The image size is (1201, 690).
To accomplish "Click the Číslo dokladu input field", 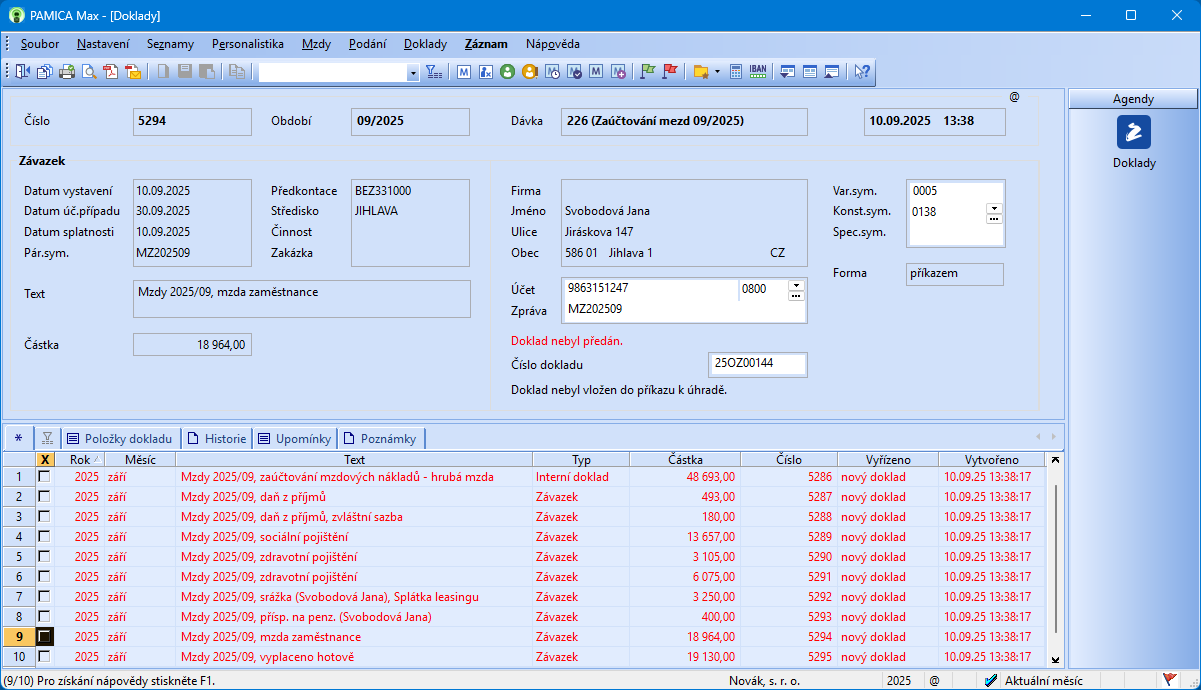I will click(x=757, y=364).
